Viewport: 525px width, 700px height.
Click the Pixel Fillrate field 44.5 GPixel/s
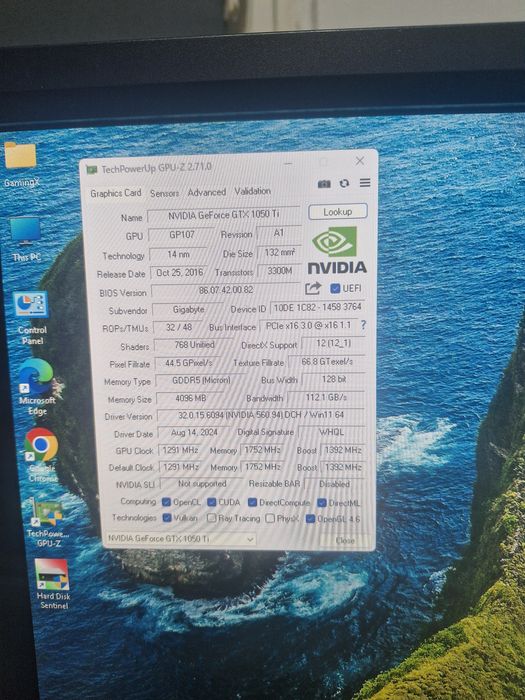[x=188, y=363]
